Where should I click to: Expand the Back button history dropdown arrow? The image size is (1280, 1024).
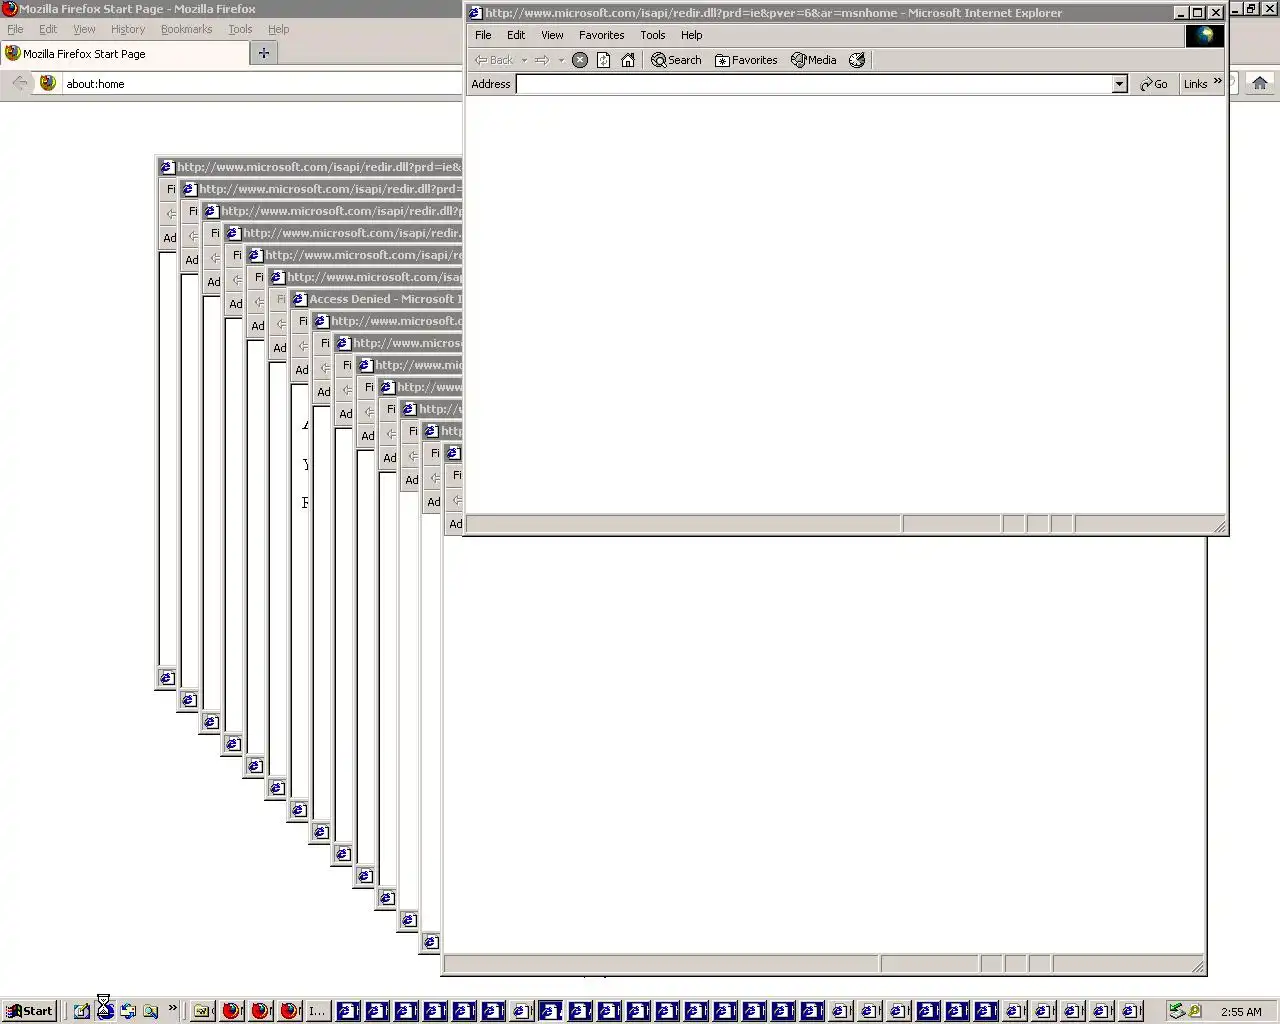(524, 60)
